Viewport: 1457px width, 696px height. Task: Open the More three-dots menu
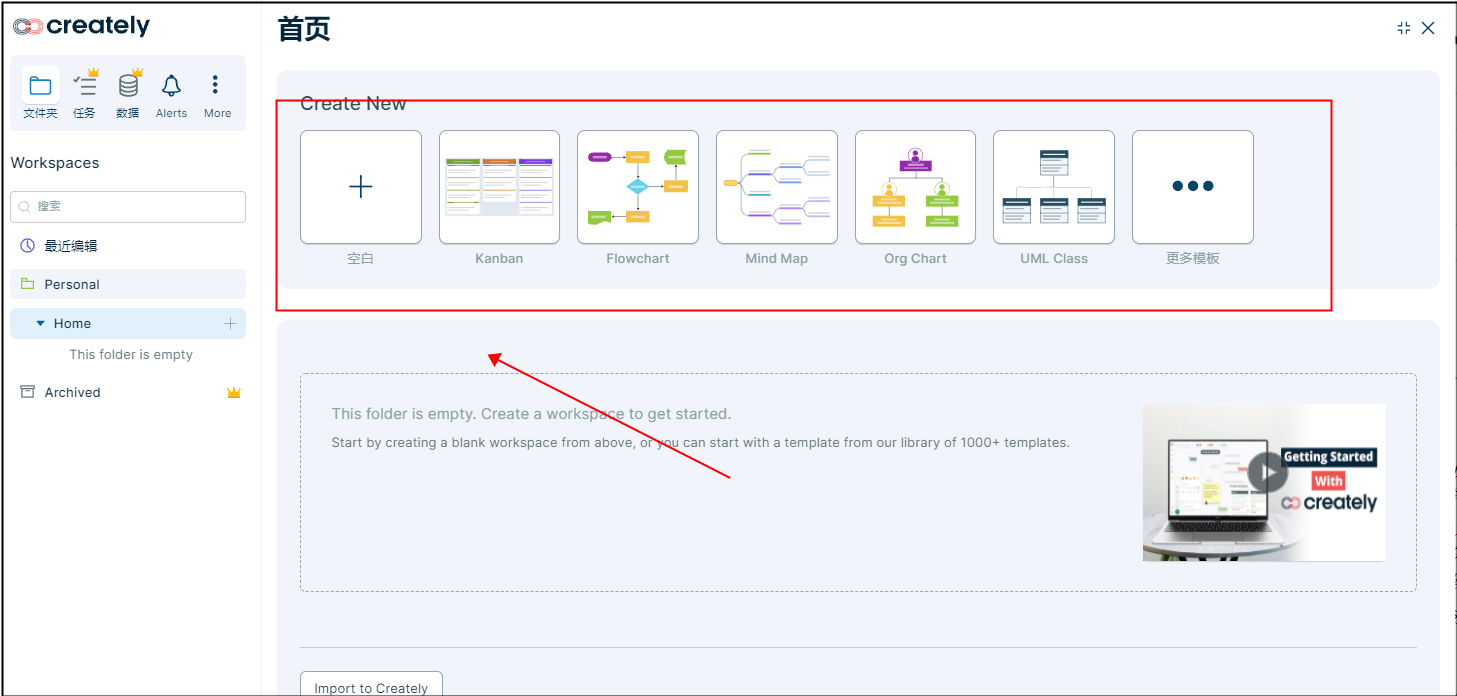[x=216, y=87]
